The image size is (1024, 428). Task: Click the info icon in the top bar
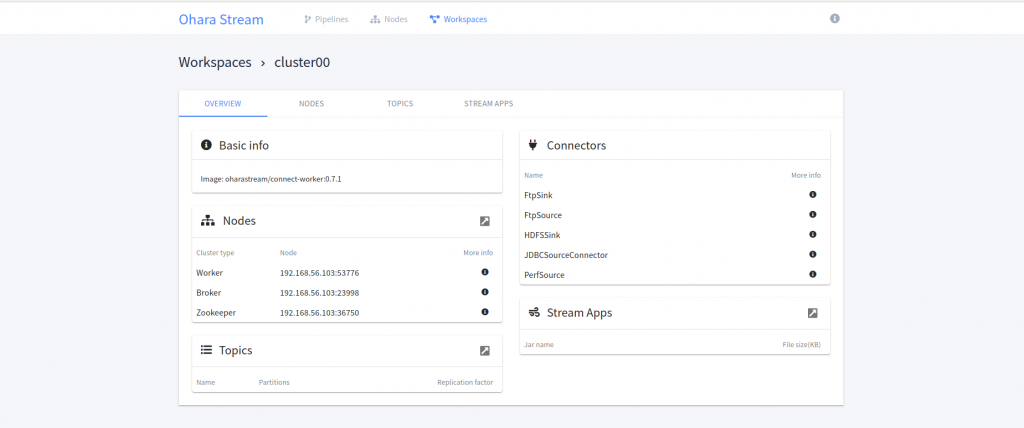coord(835,19)
